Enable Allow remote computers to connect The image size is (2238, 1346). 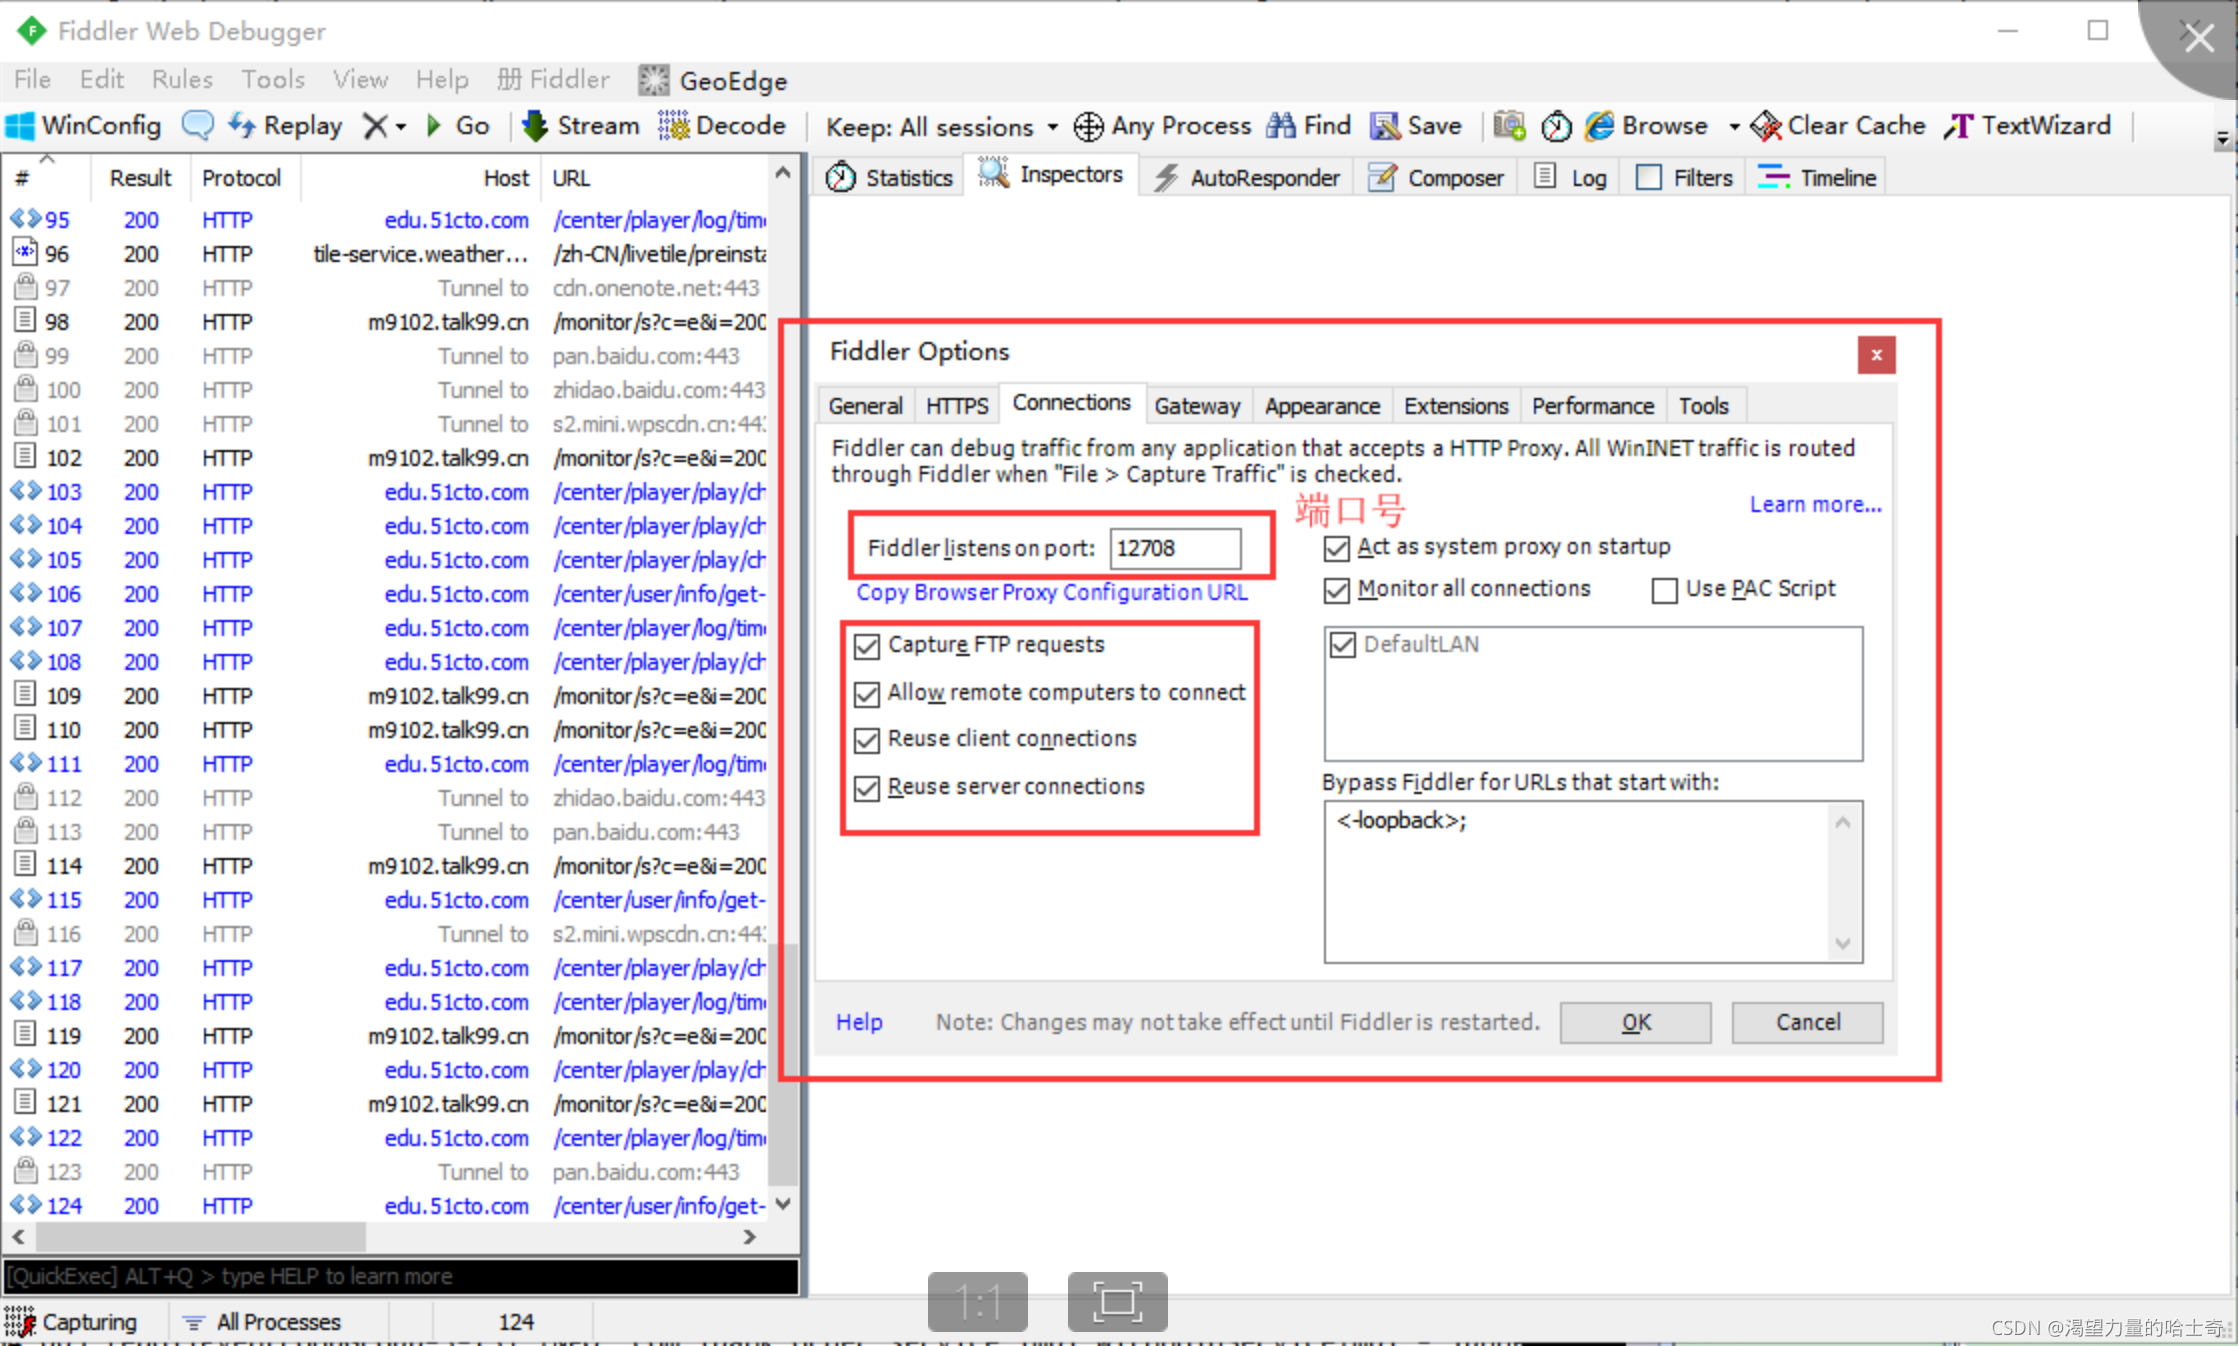point(871,692)
